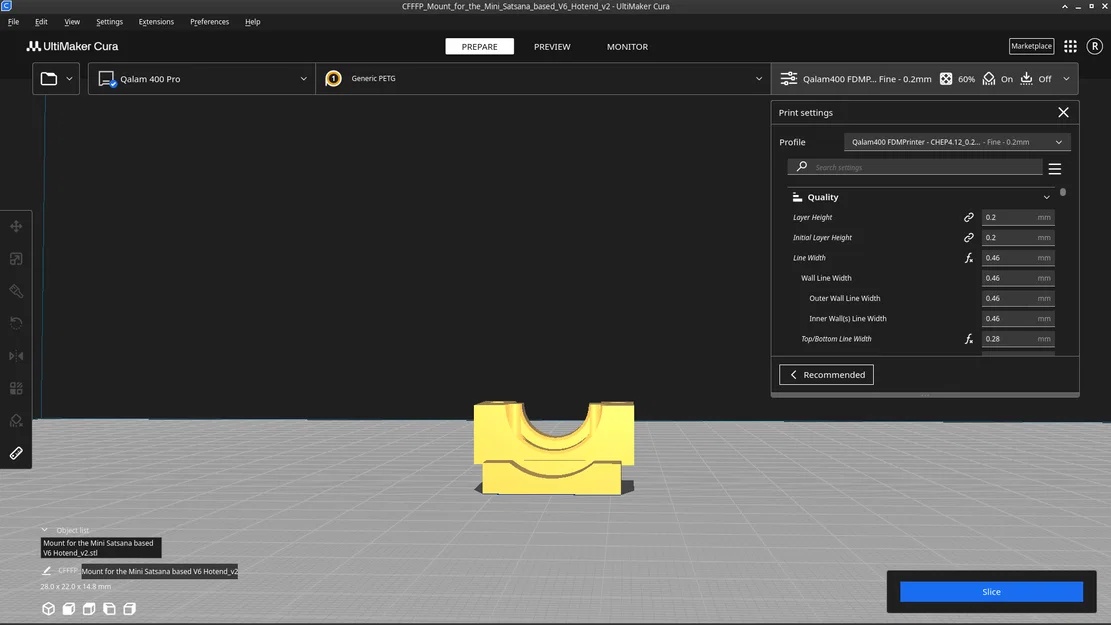Select the Move tool in left toolbar
Screen dimensions: 1111x625
click(x=16, y=227)
